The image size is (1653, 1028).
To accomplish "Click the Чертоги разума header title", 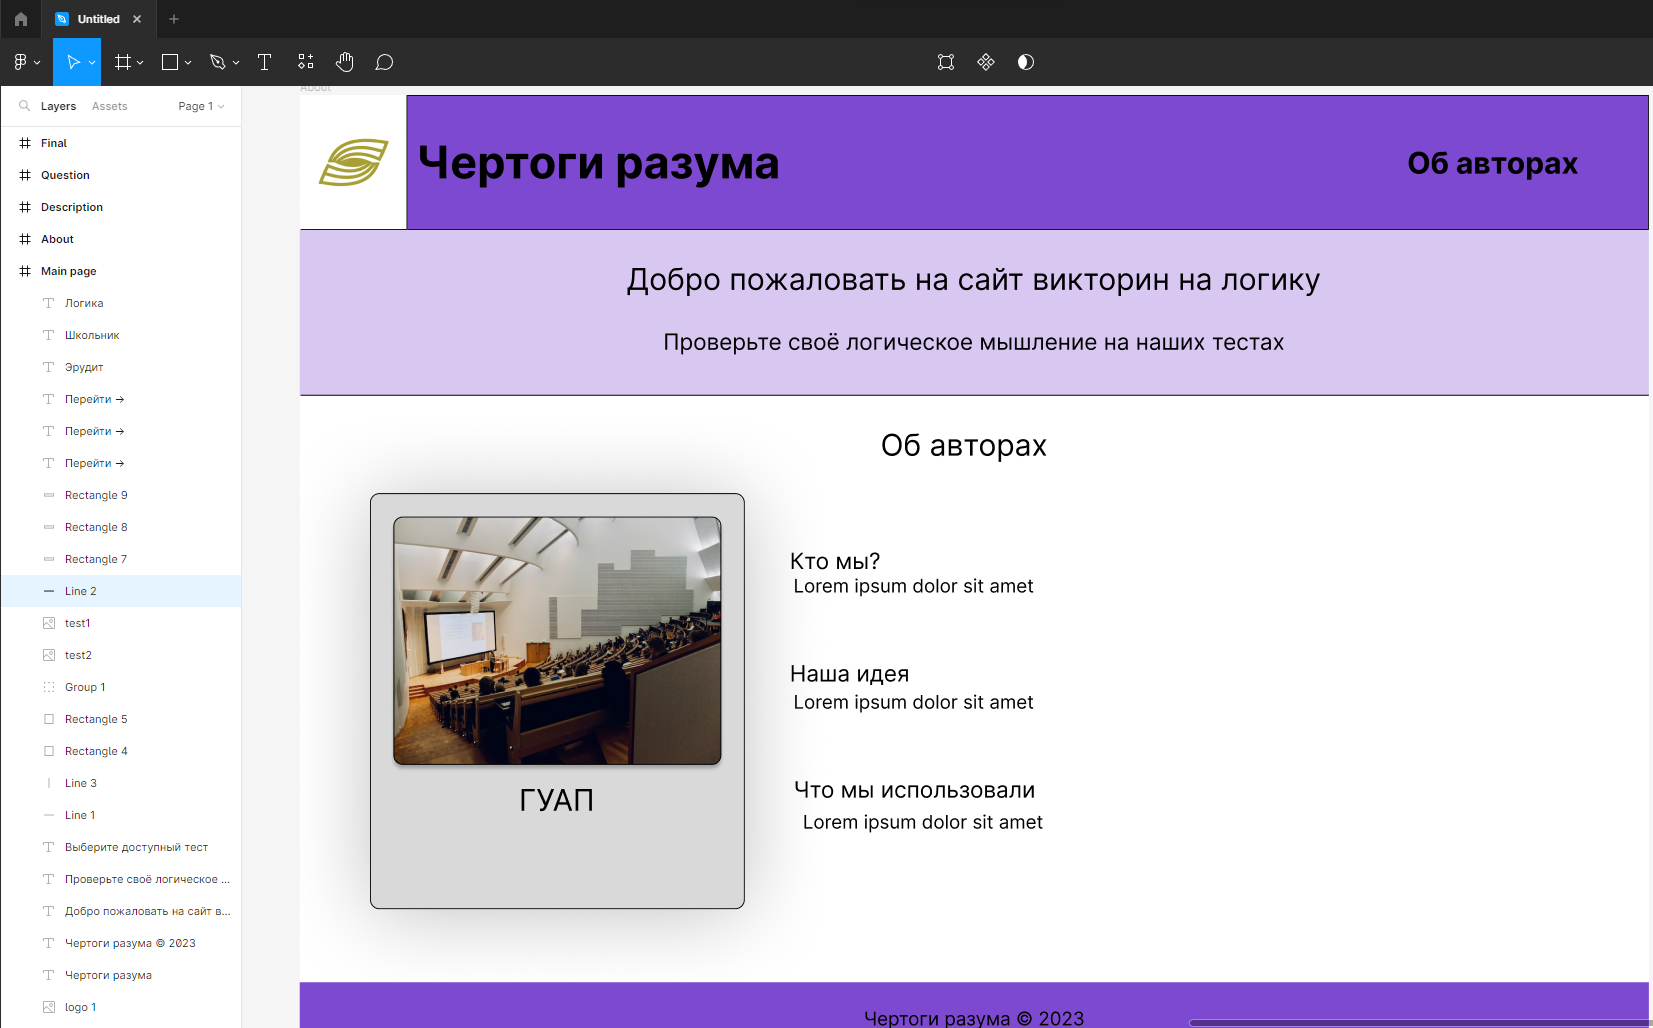I will (x=599, y=163).
